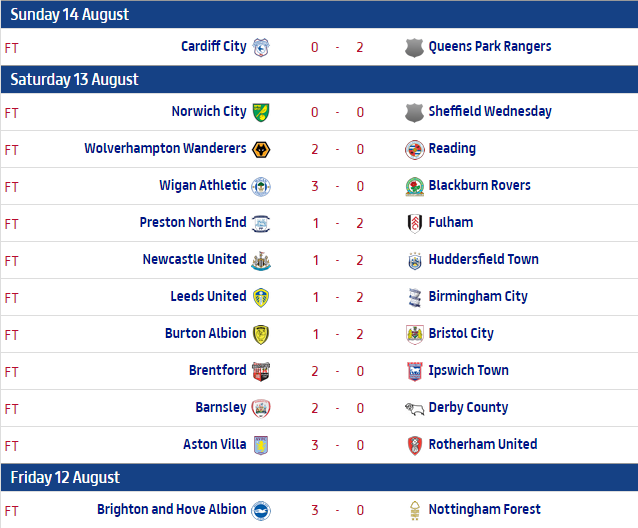Click the Norwich City club crest
Screen dimensions: 638x528
point(261,112)
